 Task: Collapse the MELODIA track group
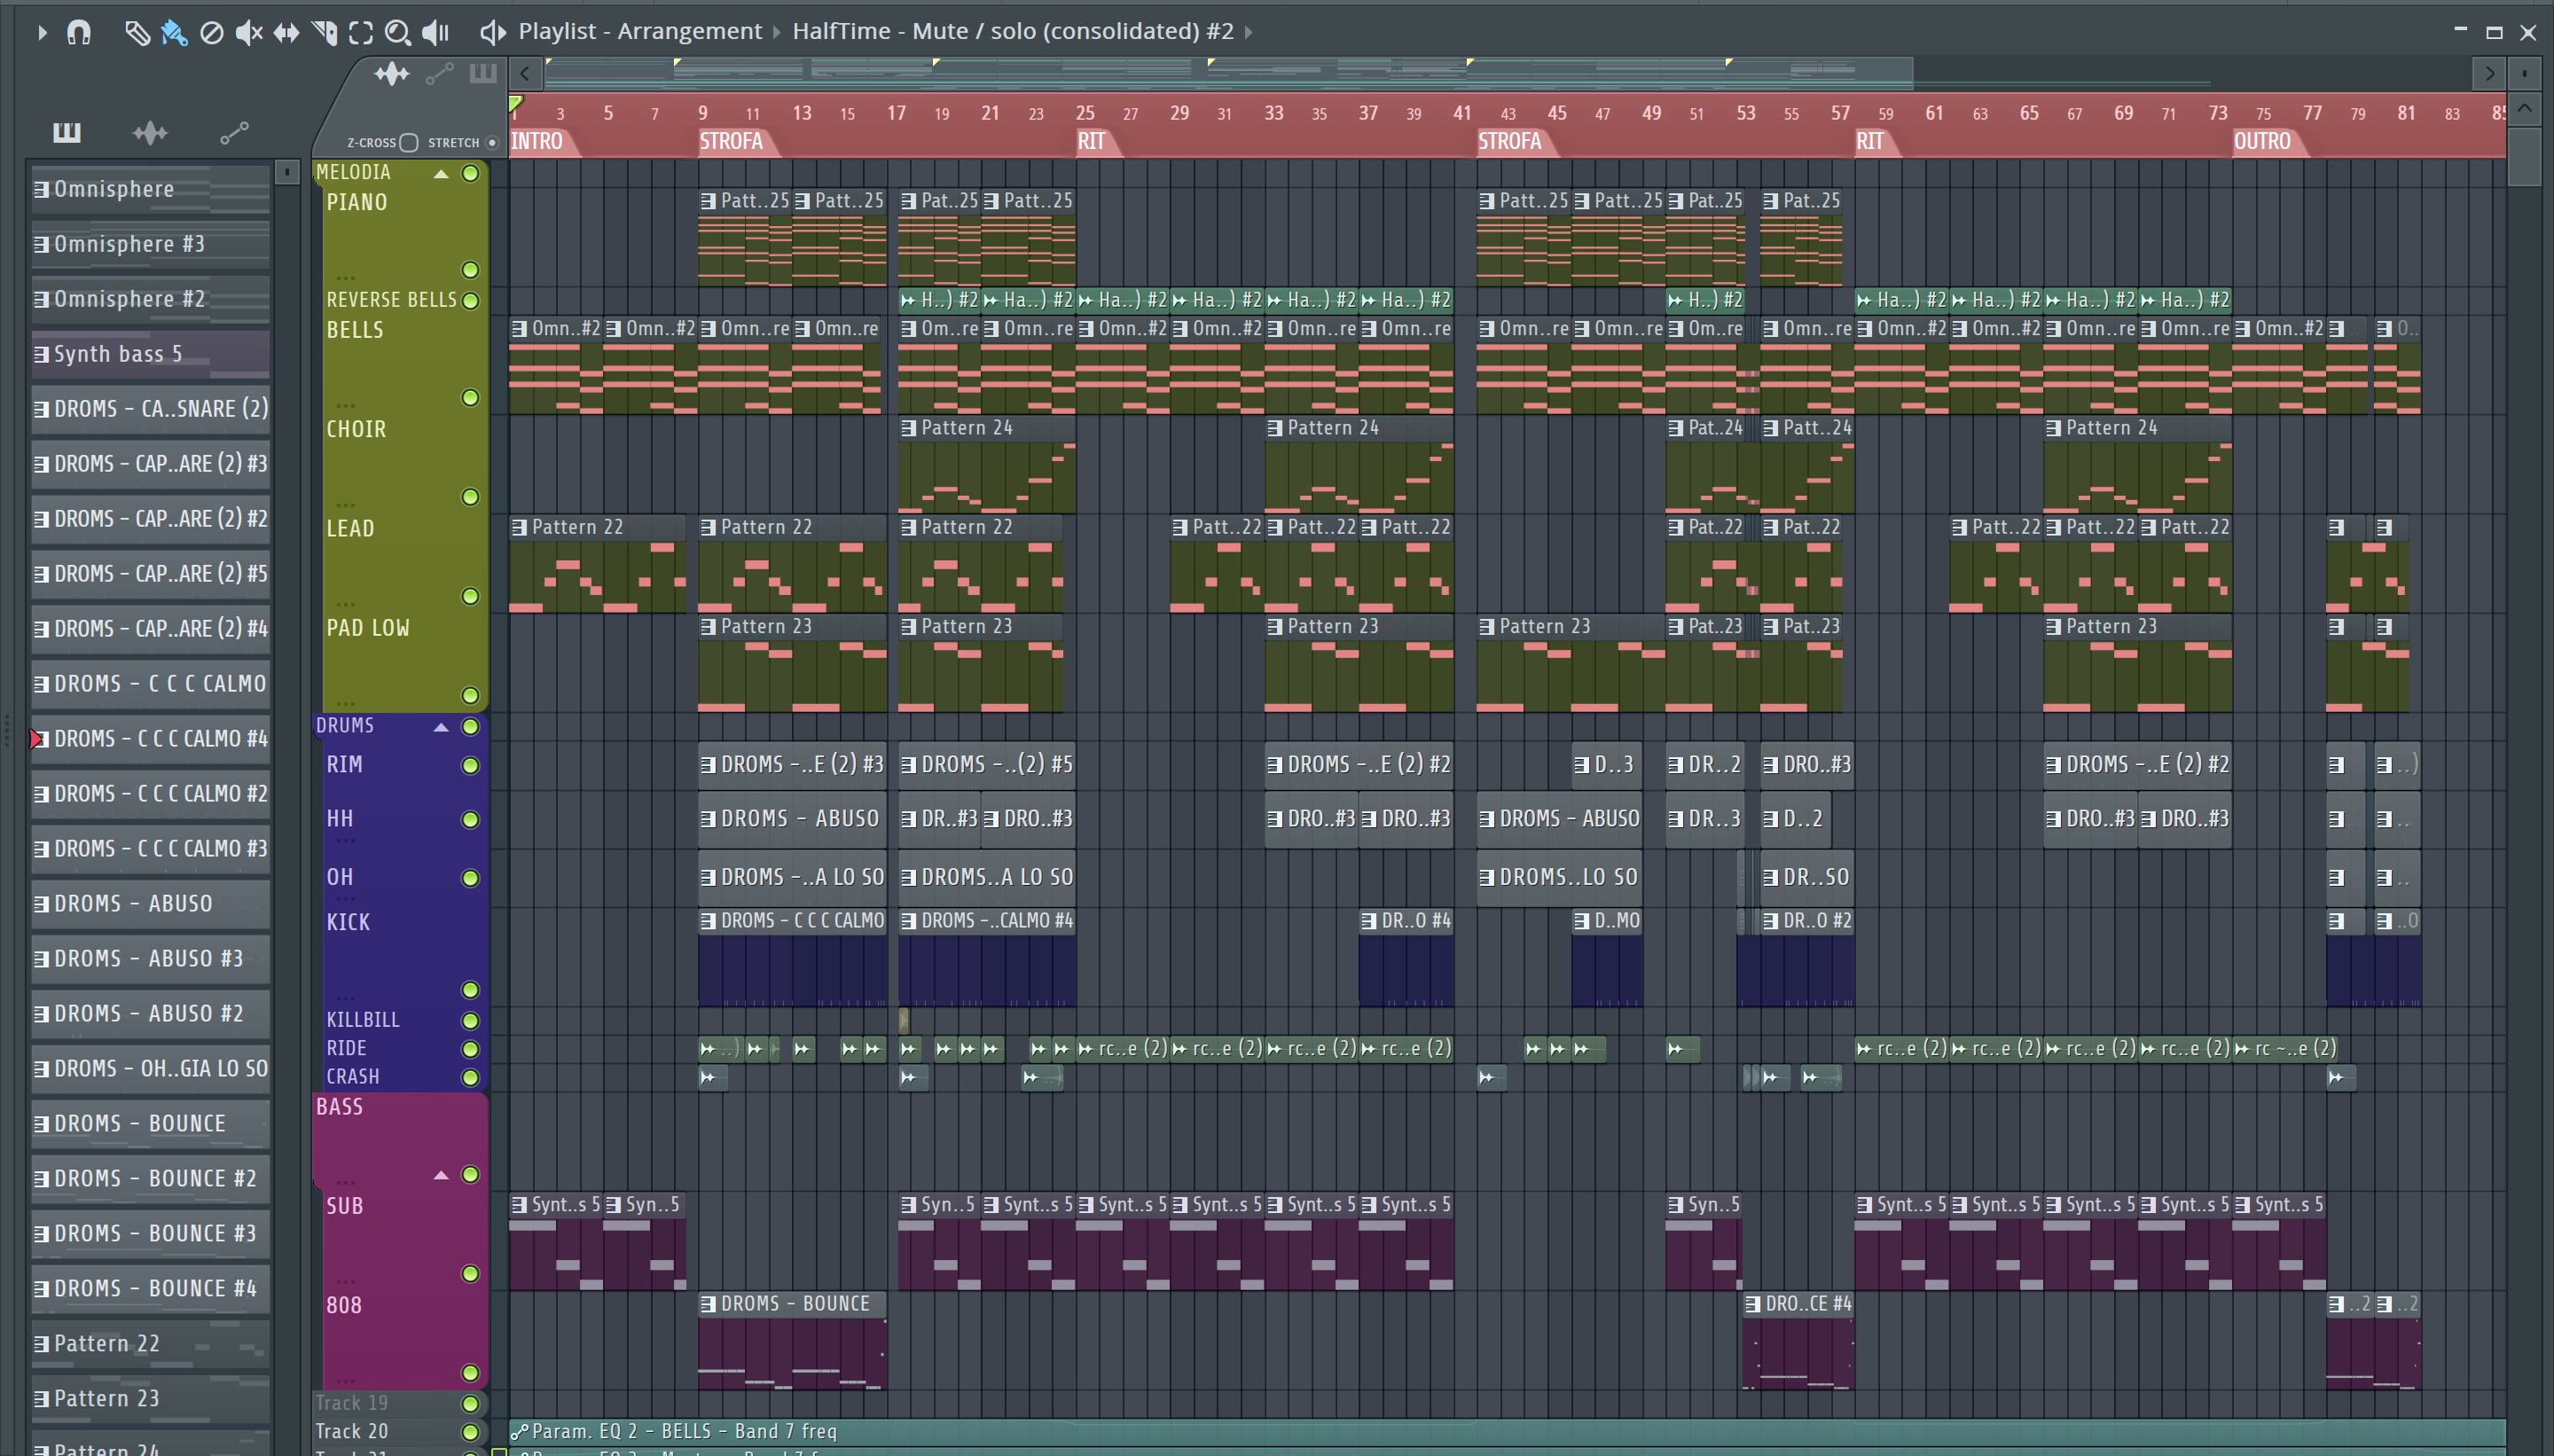tap(440, 174)
